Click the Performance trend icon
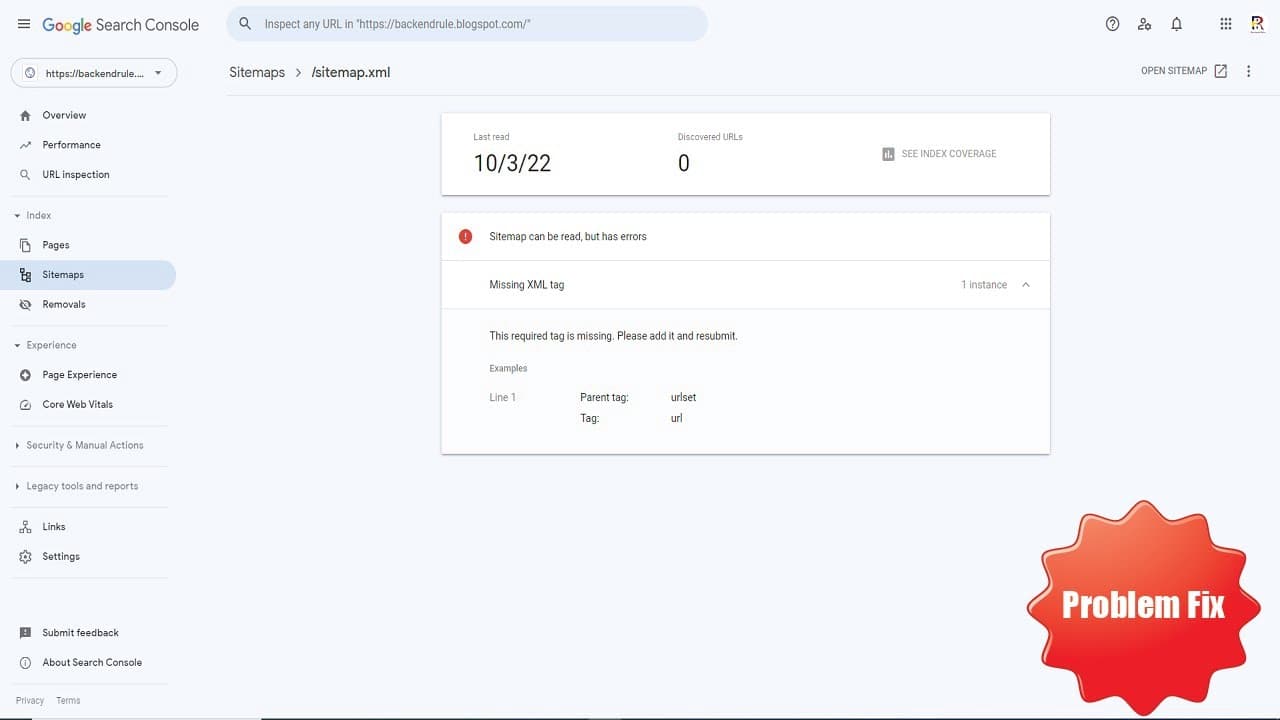 pyautogui.click(x=26, y=145)
